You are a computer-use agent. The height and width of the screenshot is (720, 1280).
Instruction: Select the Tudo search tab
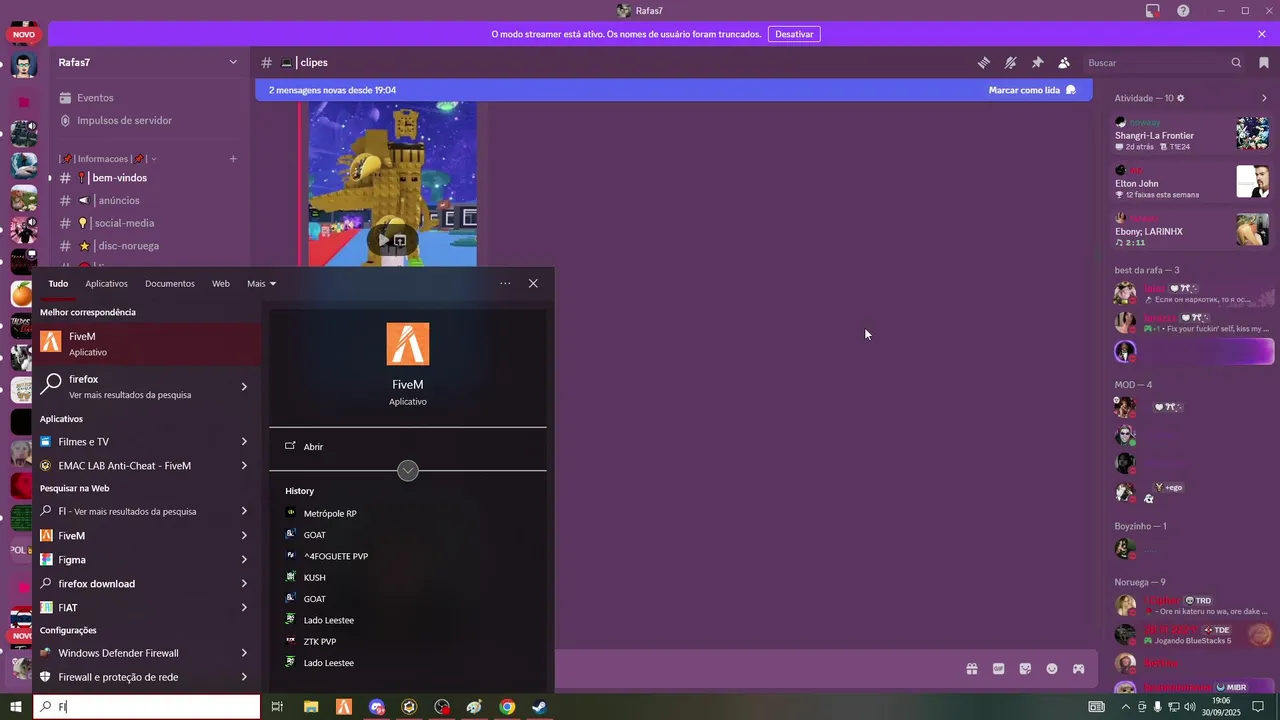(58, 283)
